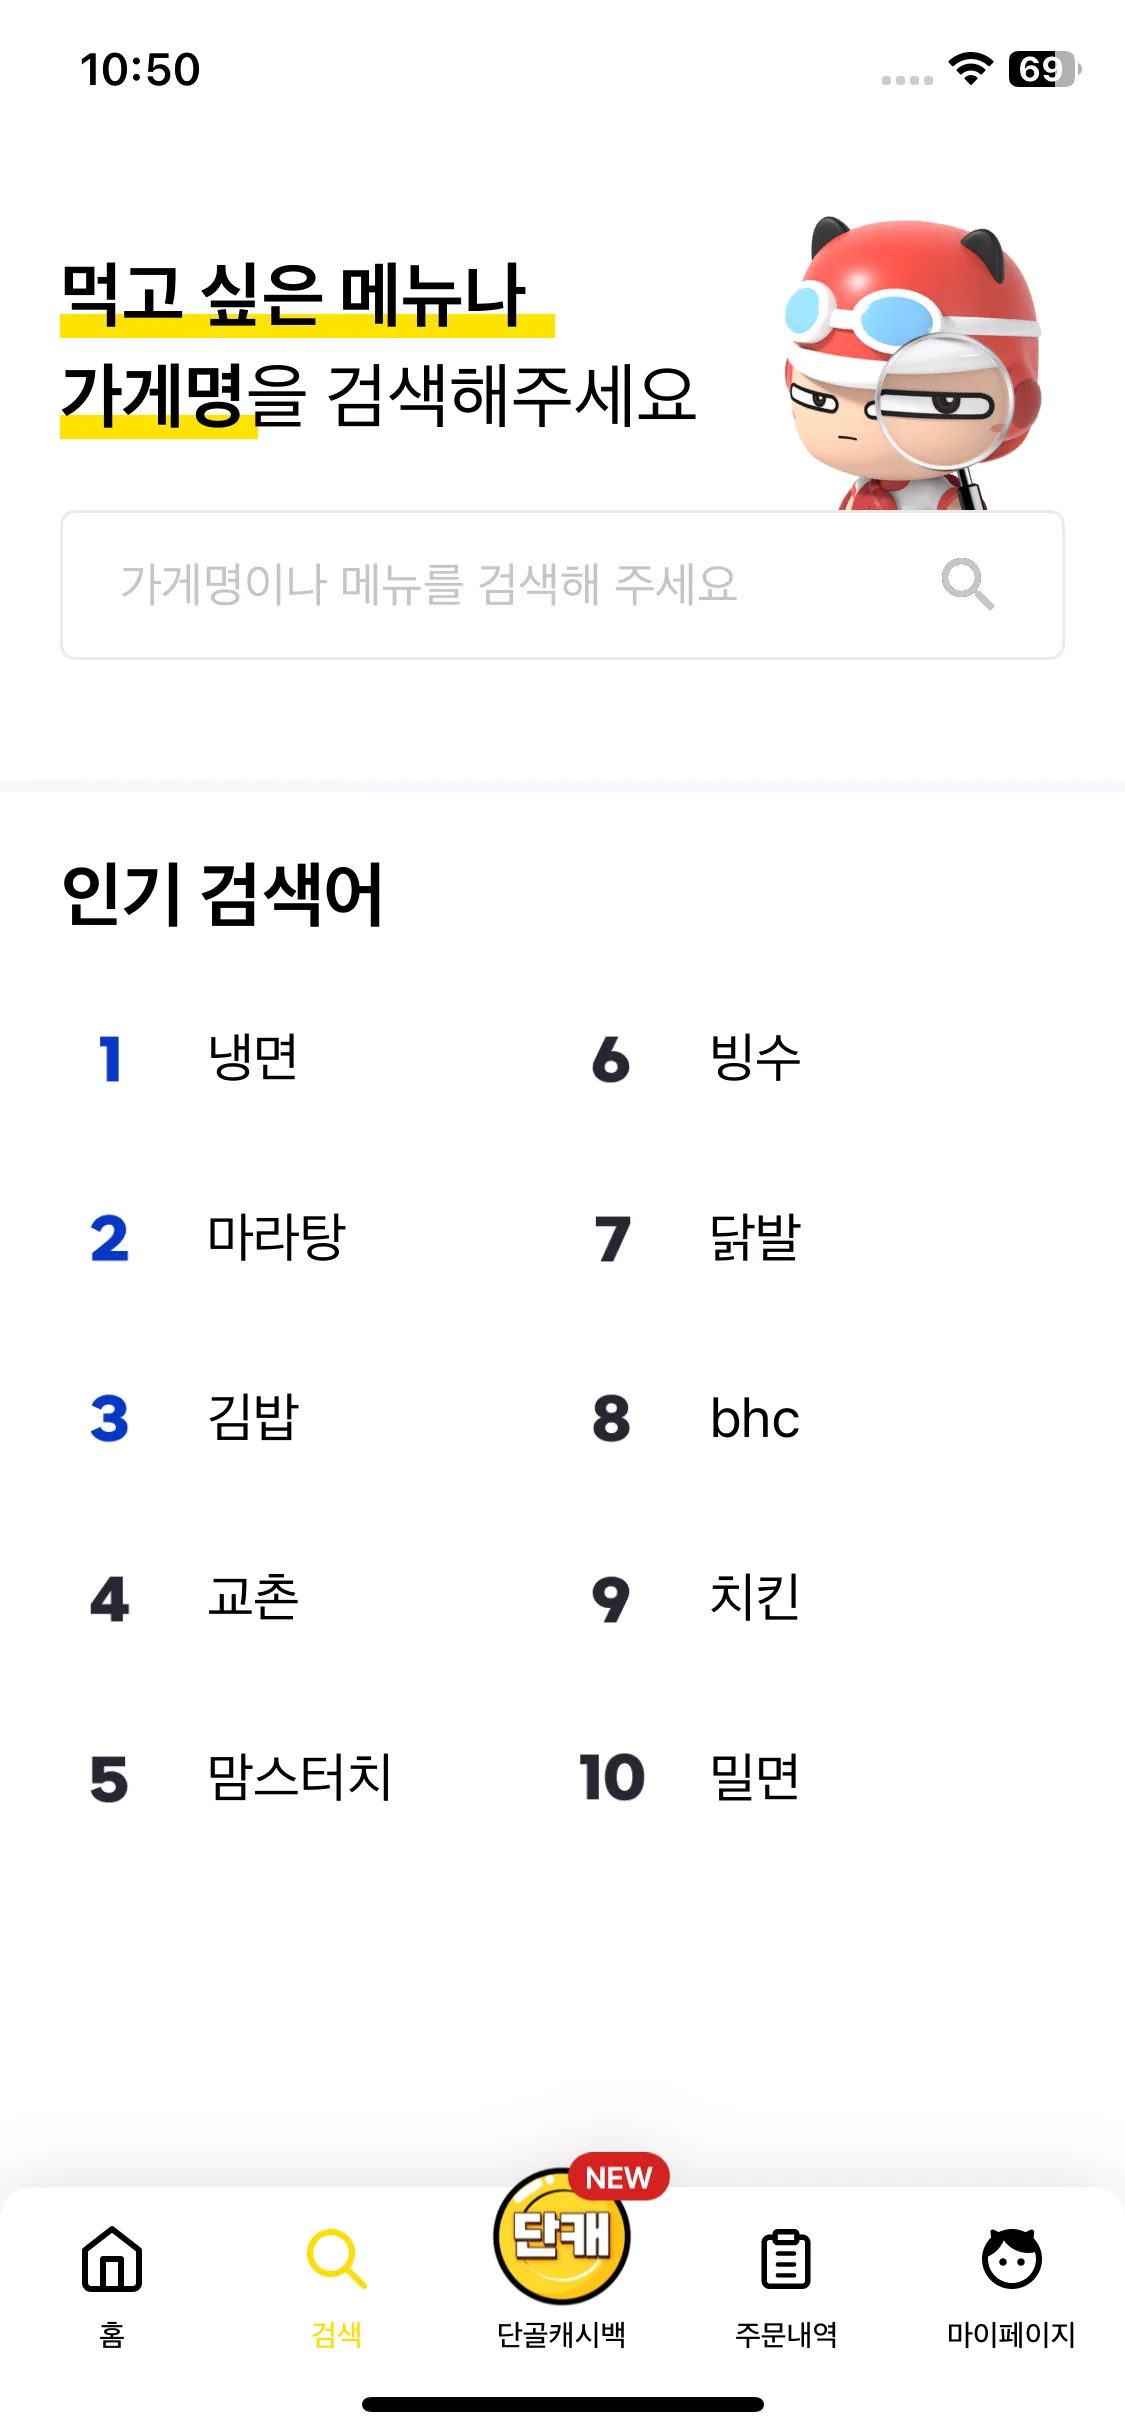
Task: Open the 단골캐시백 coin icon
Action: click(562, 2236)
